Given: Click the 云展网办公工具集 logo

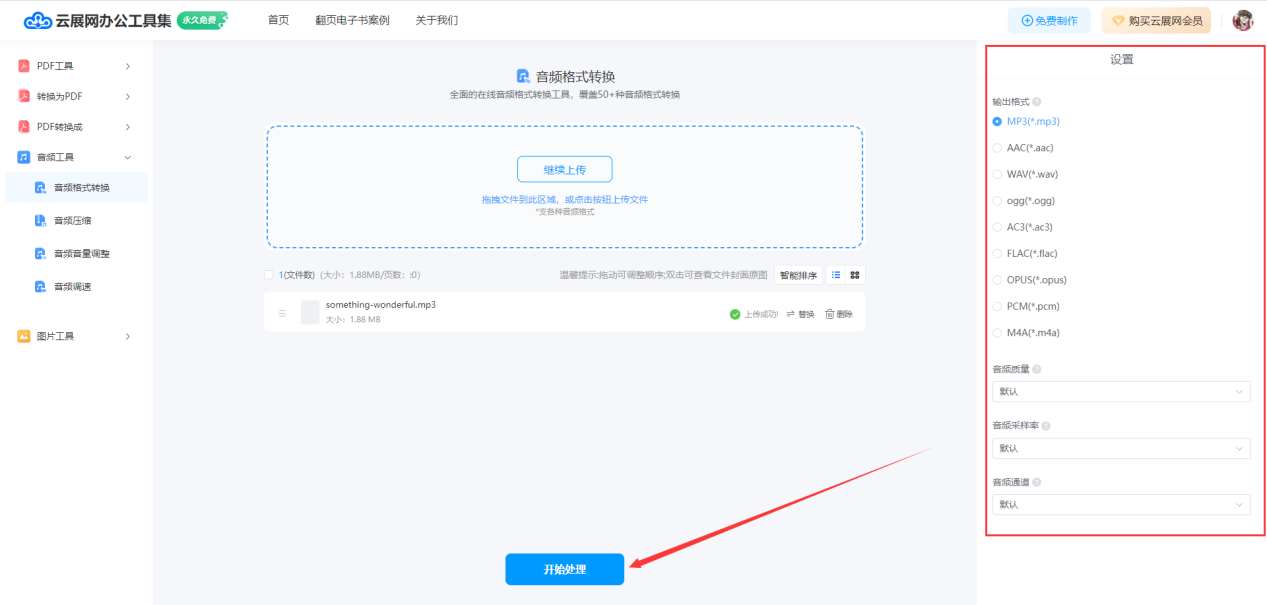Looking at the screenshot, I should click(x=97, y=20).
